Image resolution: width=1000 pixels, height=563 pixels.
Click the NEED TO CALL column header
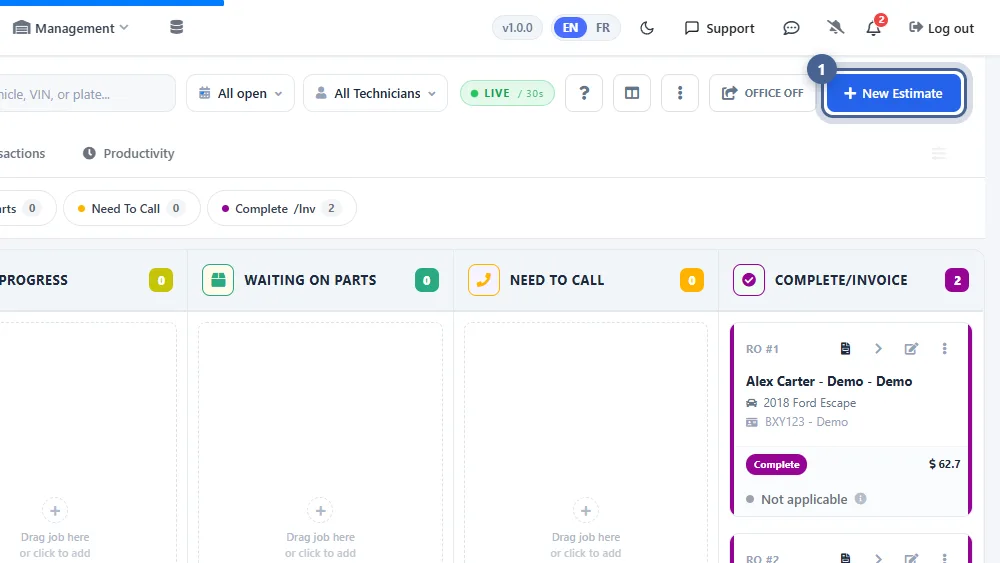coord(557,280)
